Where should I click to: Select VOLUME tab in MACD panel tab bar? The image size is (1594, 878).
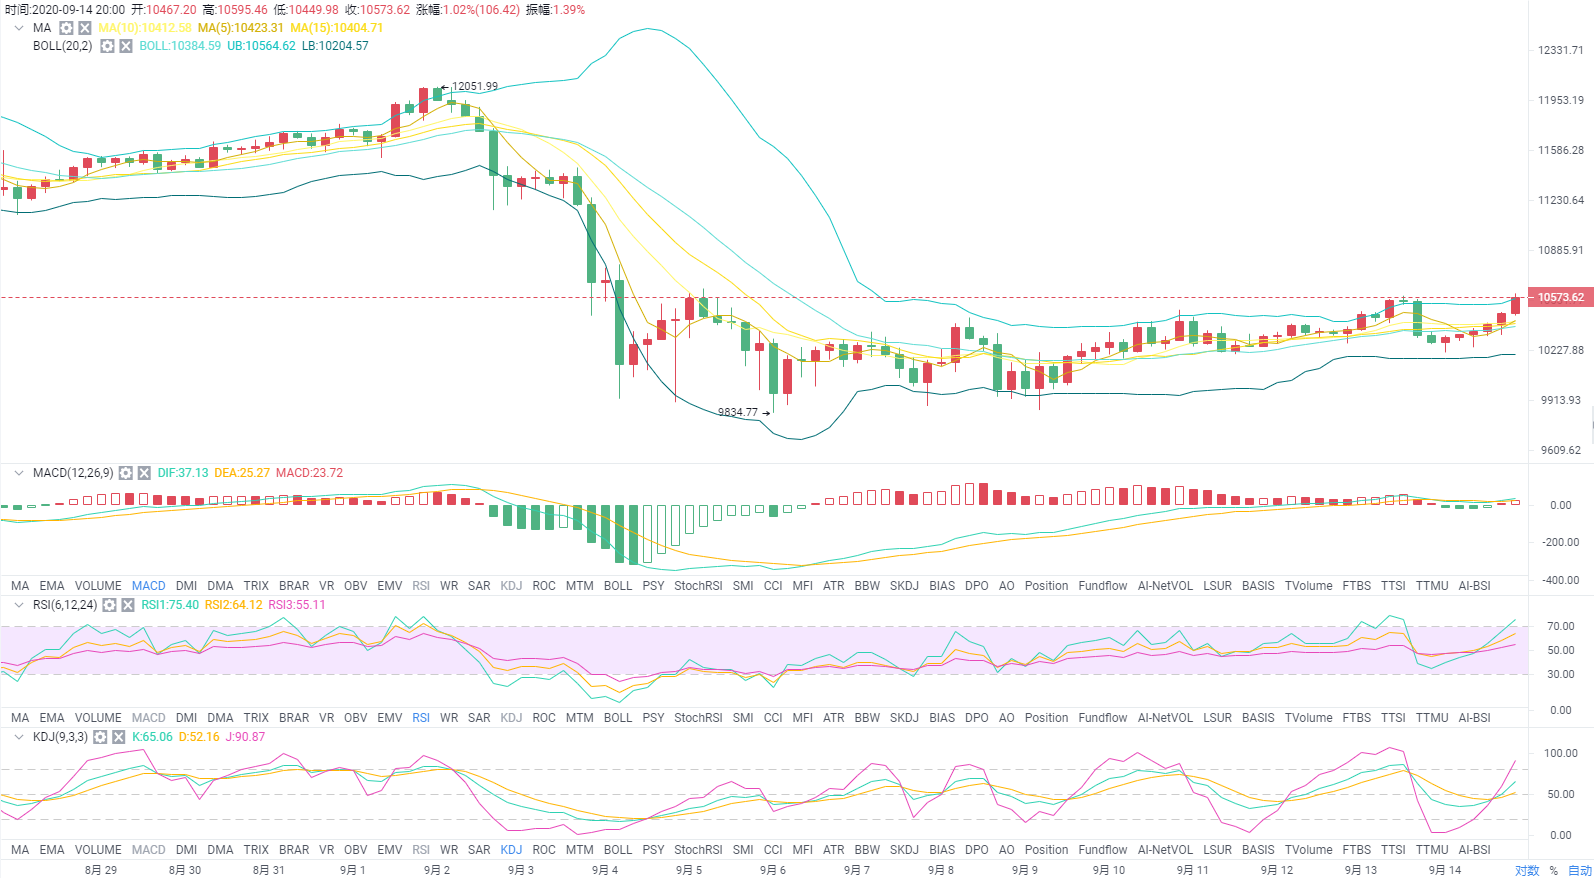click(98, 586)
